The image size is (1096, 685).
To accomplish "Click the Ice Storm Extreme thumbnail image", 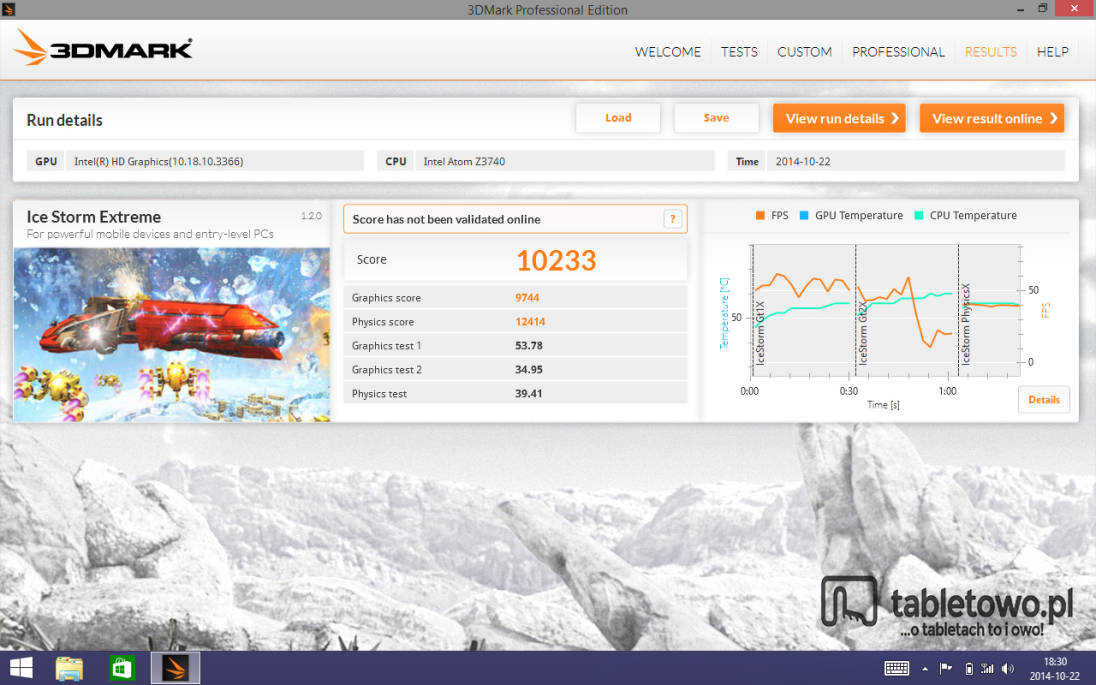I will pyautogui.click(x=171, y=335).
